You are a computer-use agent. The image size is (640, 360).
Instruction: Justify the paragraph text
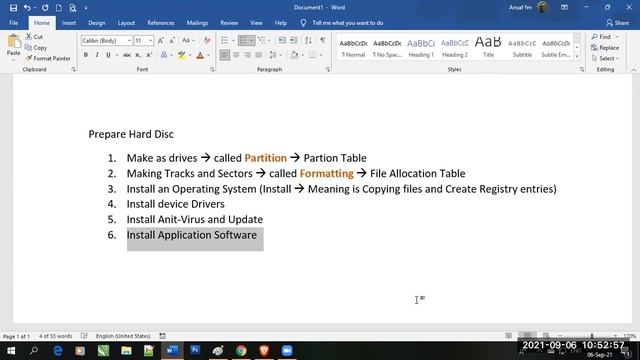[x=259, y=55]
